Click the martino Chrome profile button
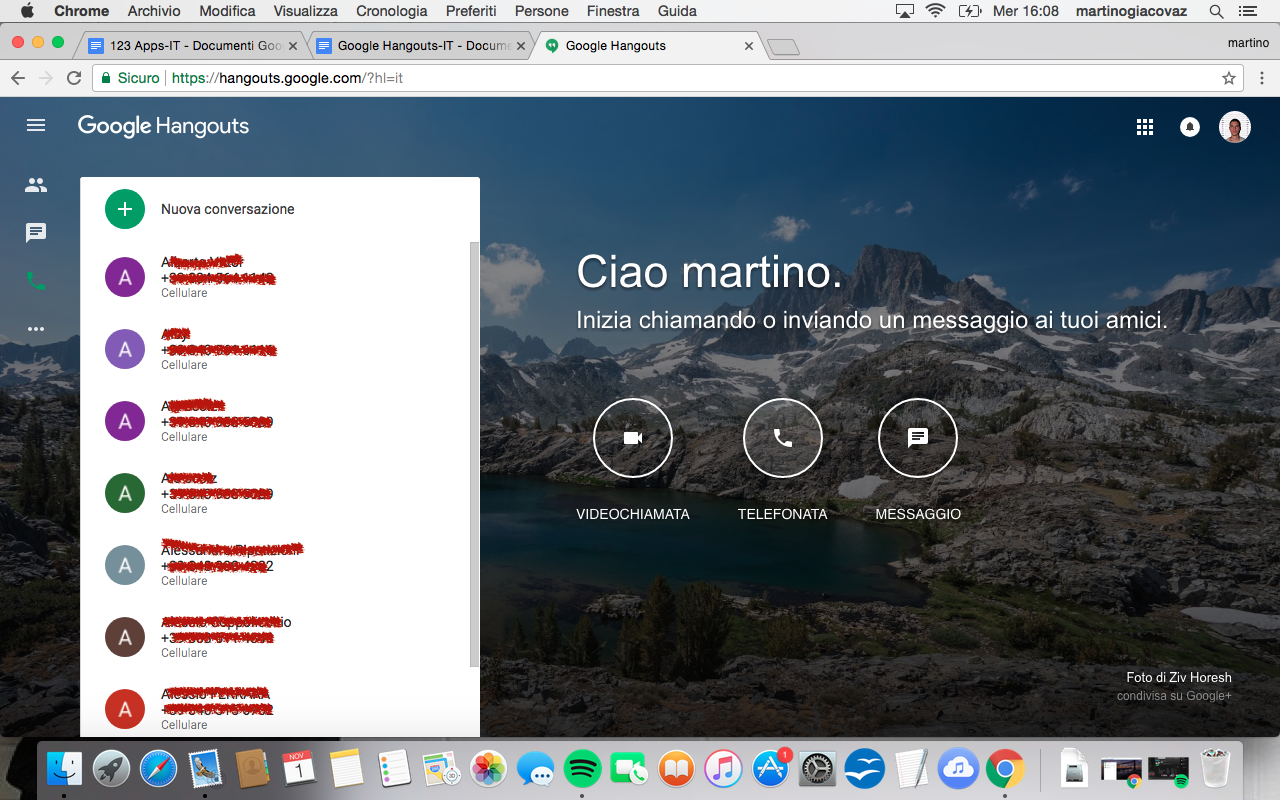This screenshot has height=800, width=1280. coord(1248,43)
